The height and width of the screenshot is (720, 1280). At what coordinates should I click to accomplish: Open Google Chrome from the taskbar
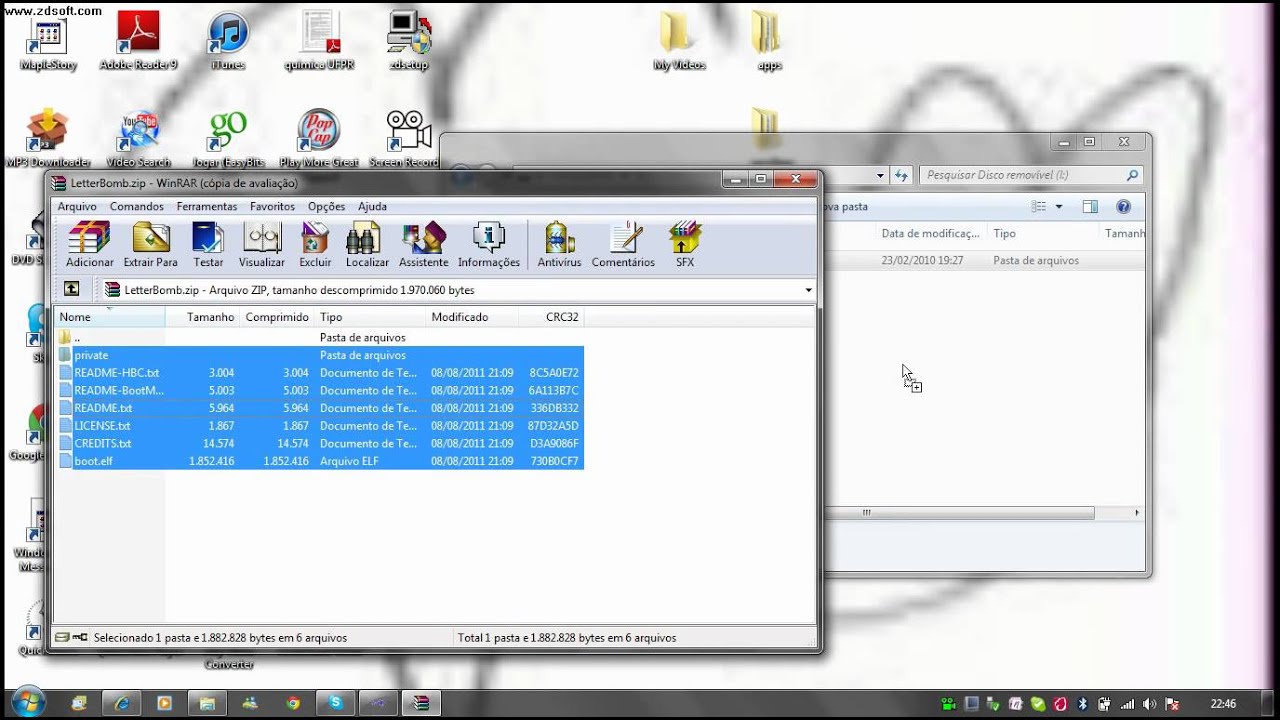point(292,703)
